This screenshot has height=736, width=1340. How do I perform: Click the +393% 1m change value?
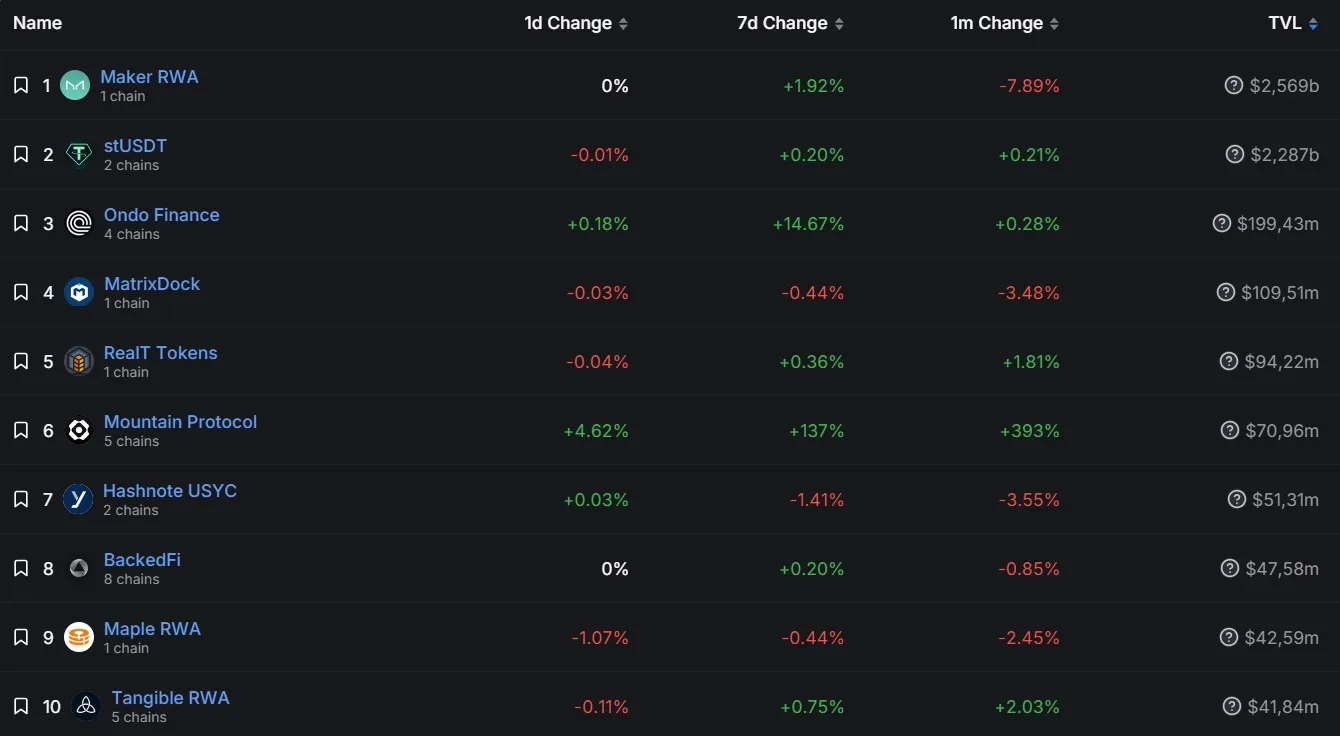click(x=1030, y=431)
